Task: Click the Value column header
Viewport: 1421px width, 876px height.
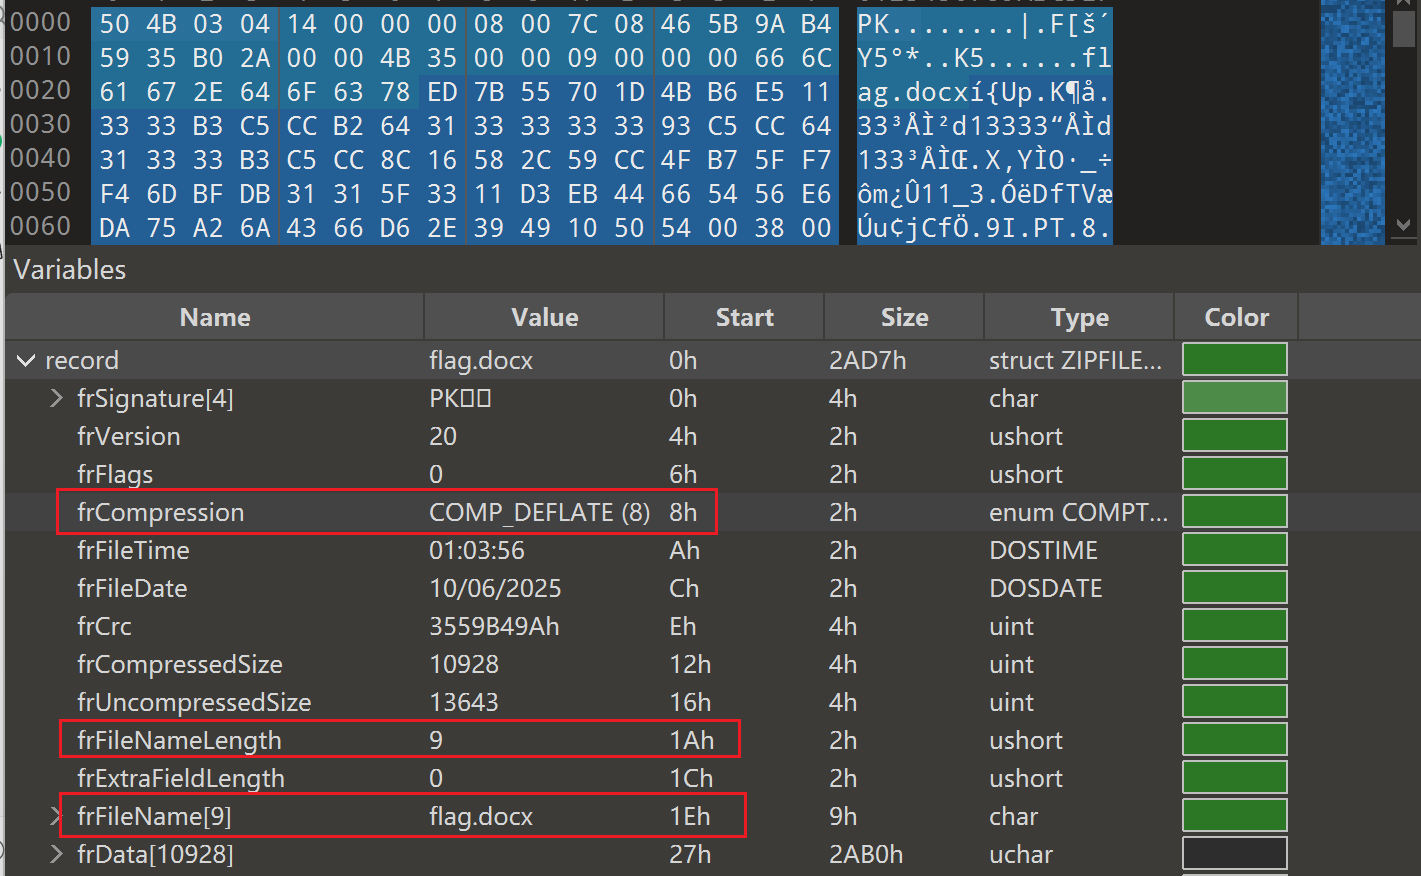Action: click(544, 318)
